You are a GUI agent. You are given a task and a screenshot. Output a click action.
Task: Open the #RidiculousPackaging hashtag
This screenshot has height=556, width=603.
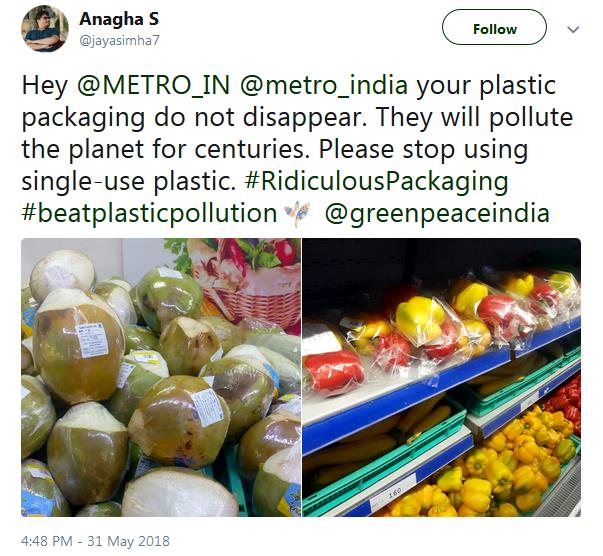tap(376, 181)
